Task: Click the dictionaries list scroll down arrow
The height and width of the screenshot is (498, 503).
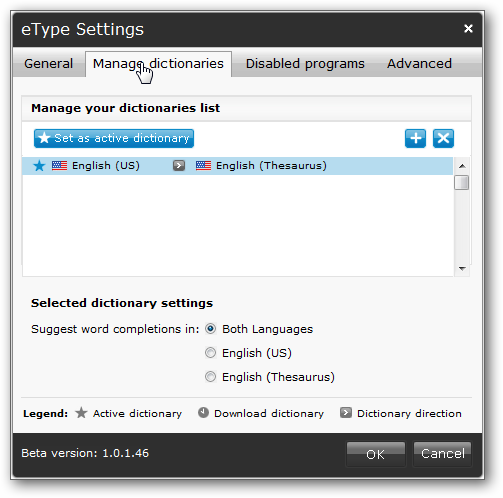Action: point(462,268)
